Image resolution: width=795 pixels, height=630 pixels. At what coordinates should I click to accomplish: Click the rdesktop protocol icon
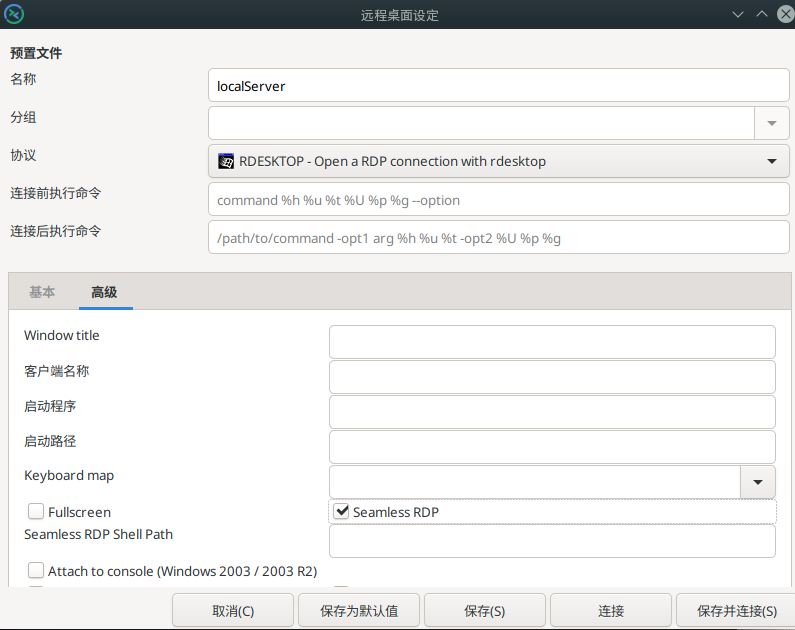click(x=226, y=161)
